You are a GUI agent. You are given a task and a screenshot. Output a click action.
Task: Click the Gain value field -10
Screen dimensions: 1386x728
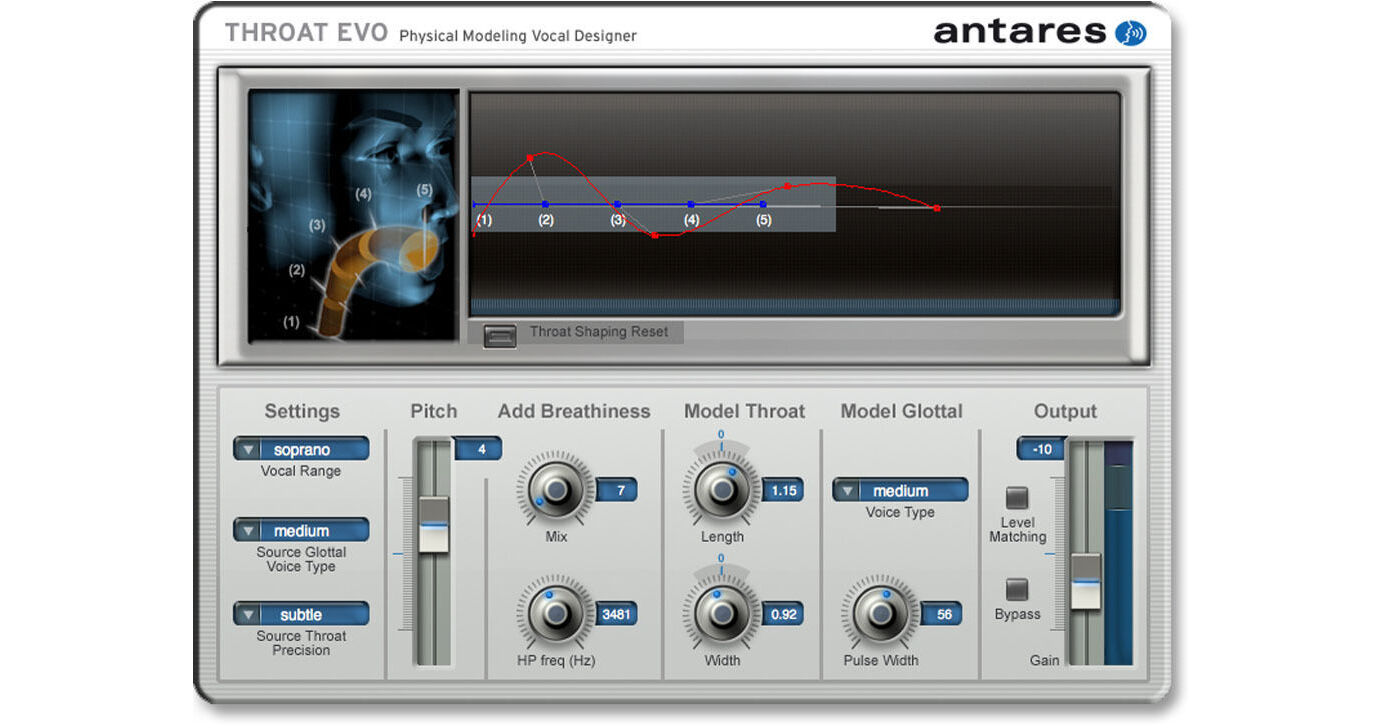1042,449
